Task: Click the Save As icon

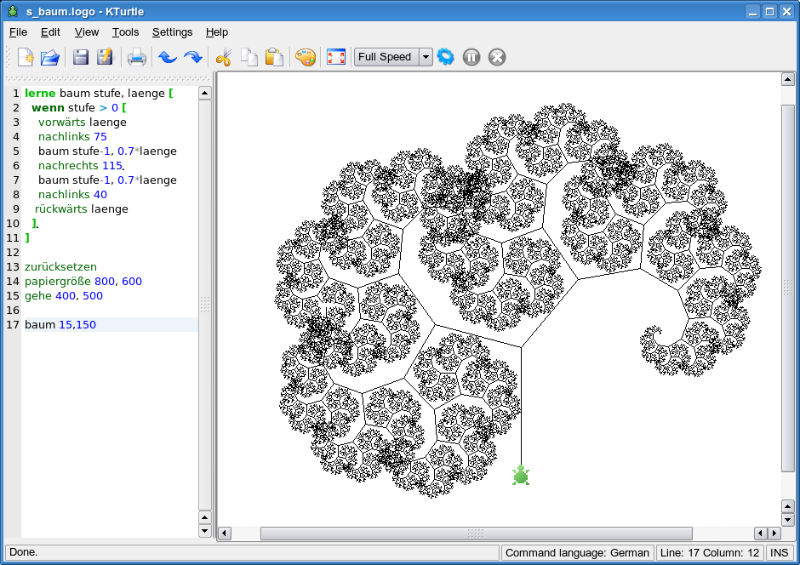Action: pos(105,57)
